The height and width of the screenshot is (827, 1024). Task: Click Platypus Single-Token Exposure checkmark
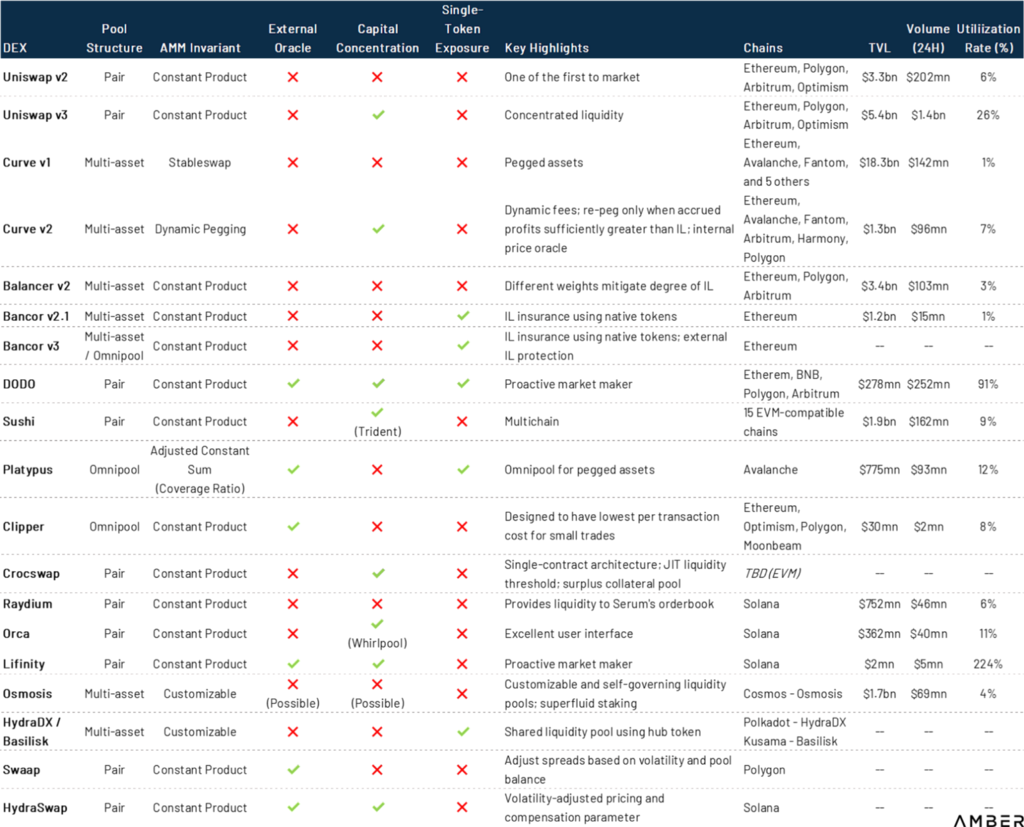pos(463,469)
